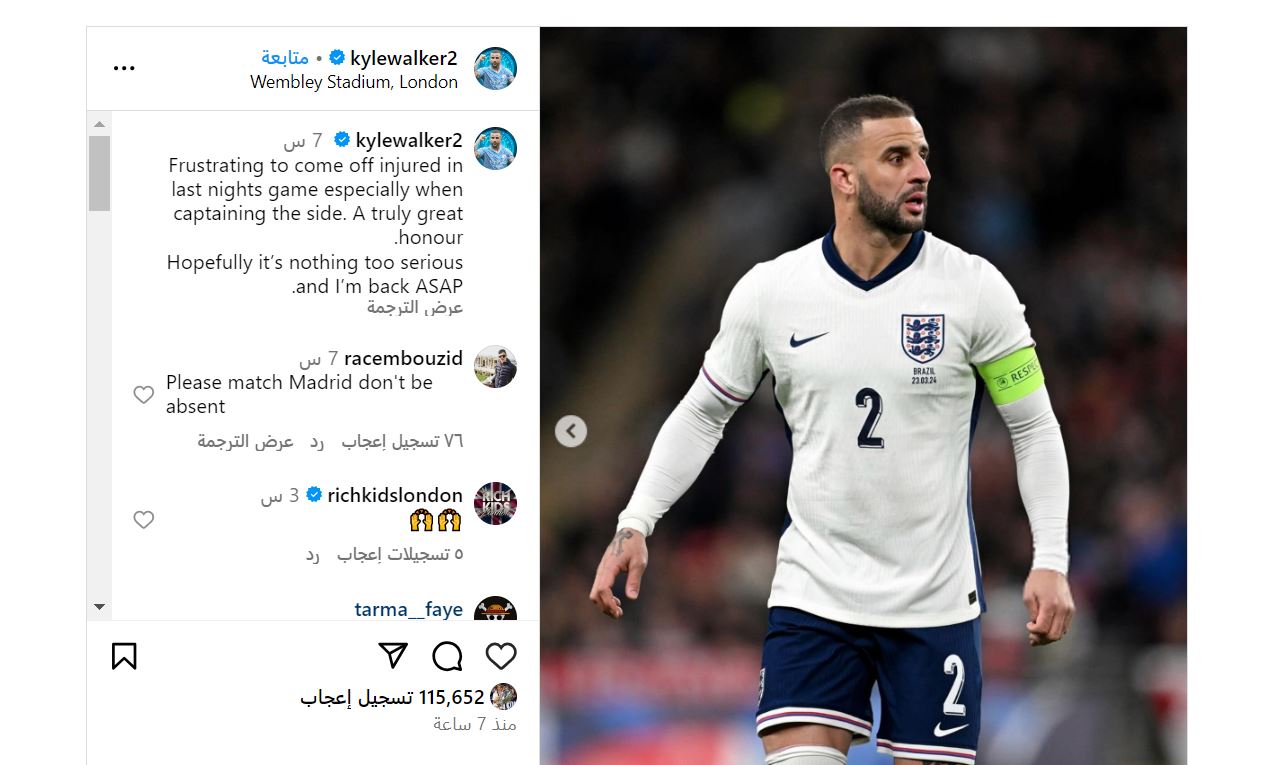Open tarma__faye profile link
Viewport: 1275px width, 765px height.
[x=408, y=609]
